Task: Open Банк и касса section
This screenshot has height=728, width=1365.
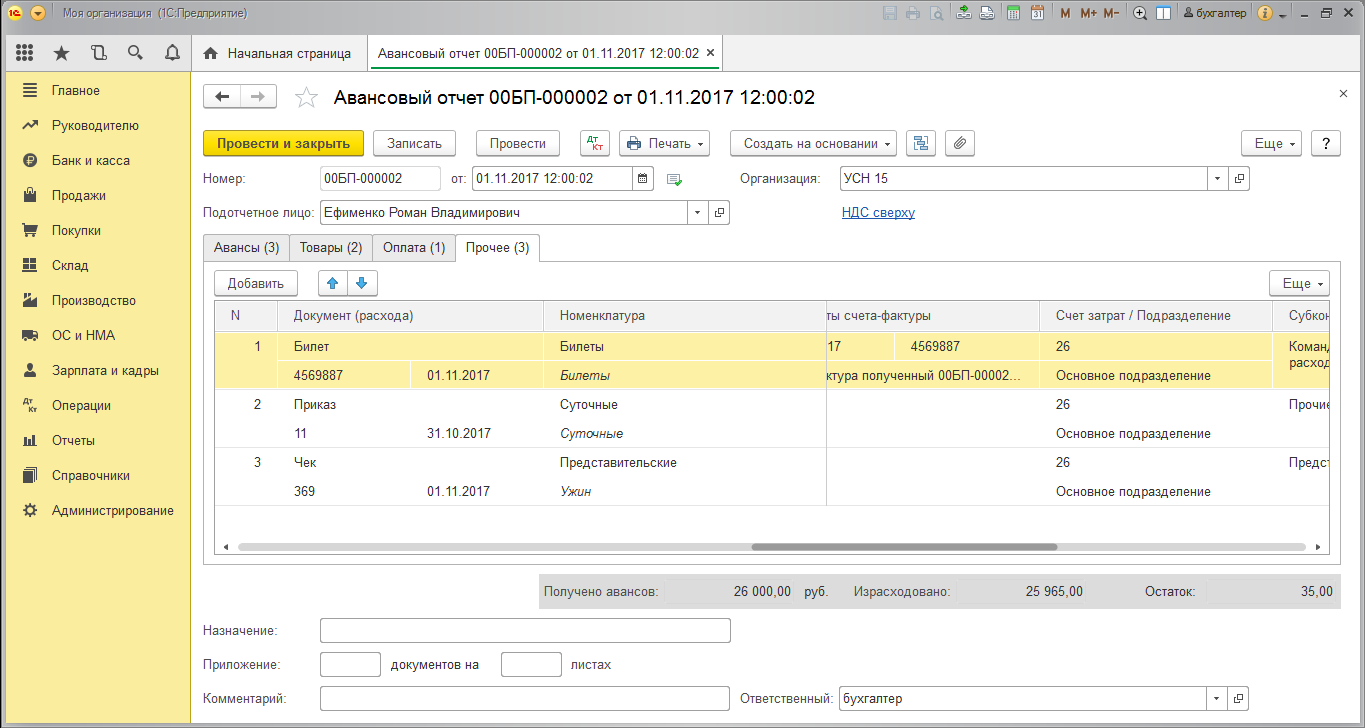Action: 97,160
